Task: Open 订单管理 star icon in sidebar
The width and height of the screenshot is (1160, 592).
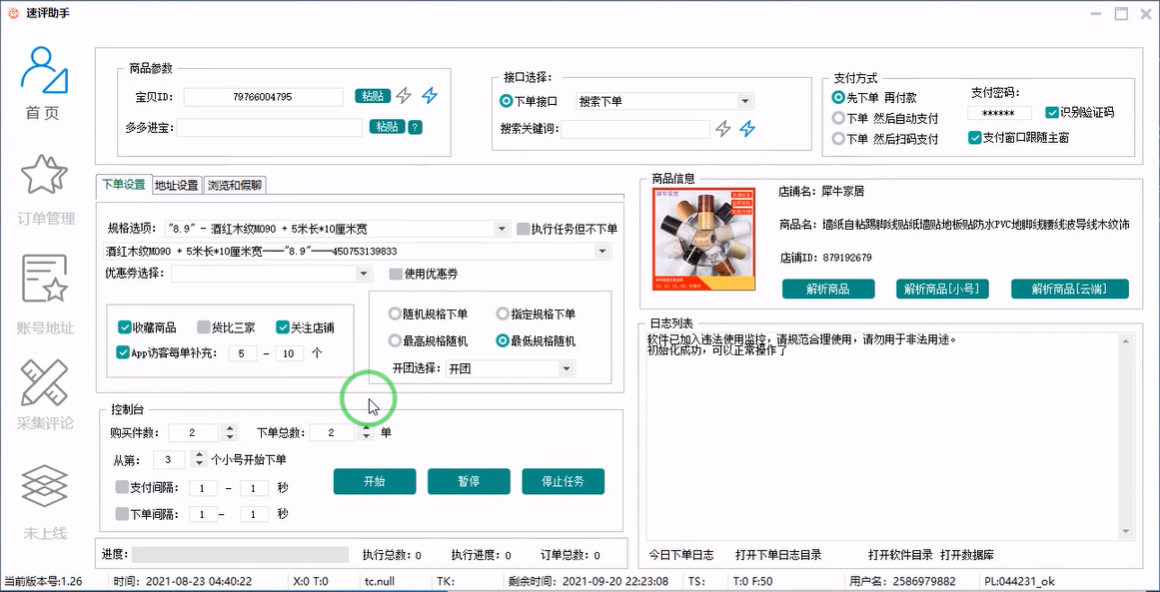Action: click(x=44, y=175)
